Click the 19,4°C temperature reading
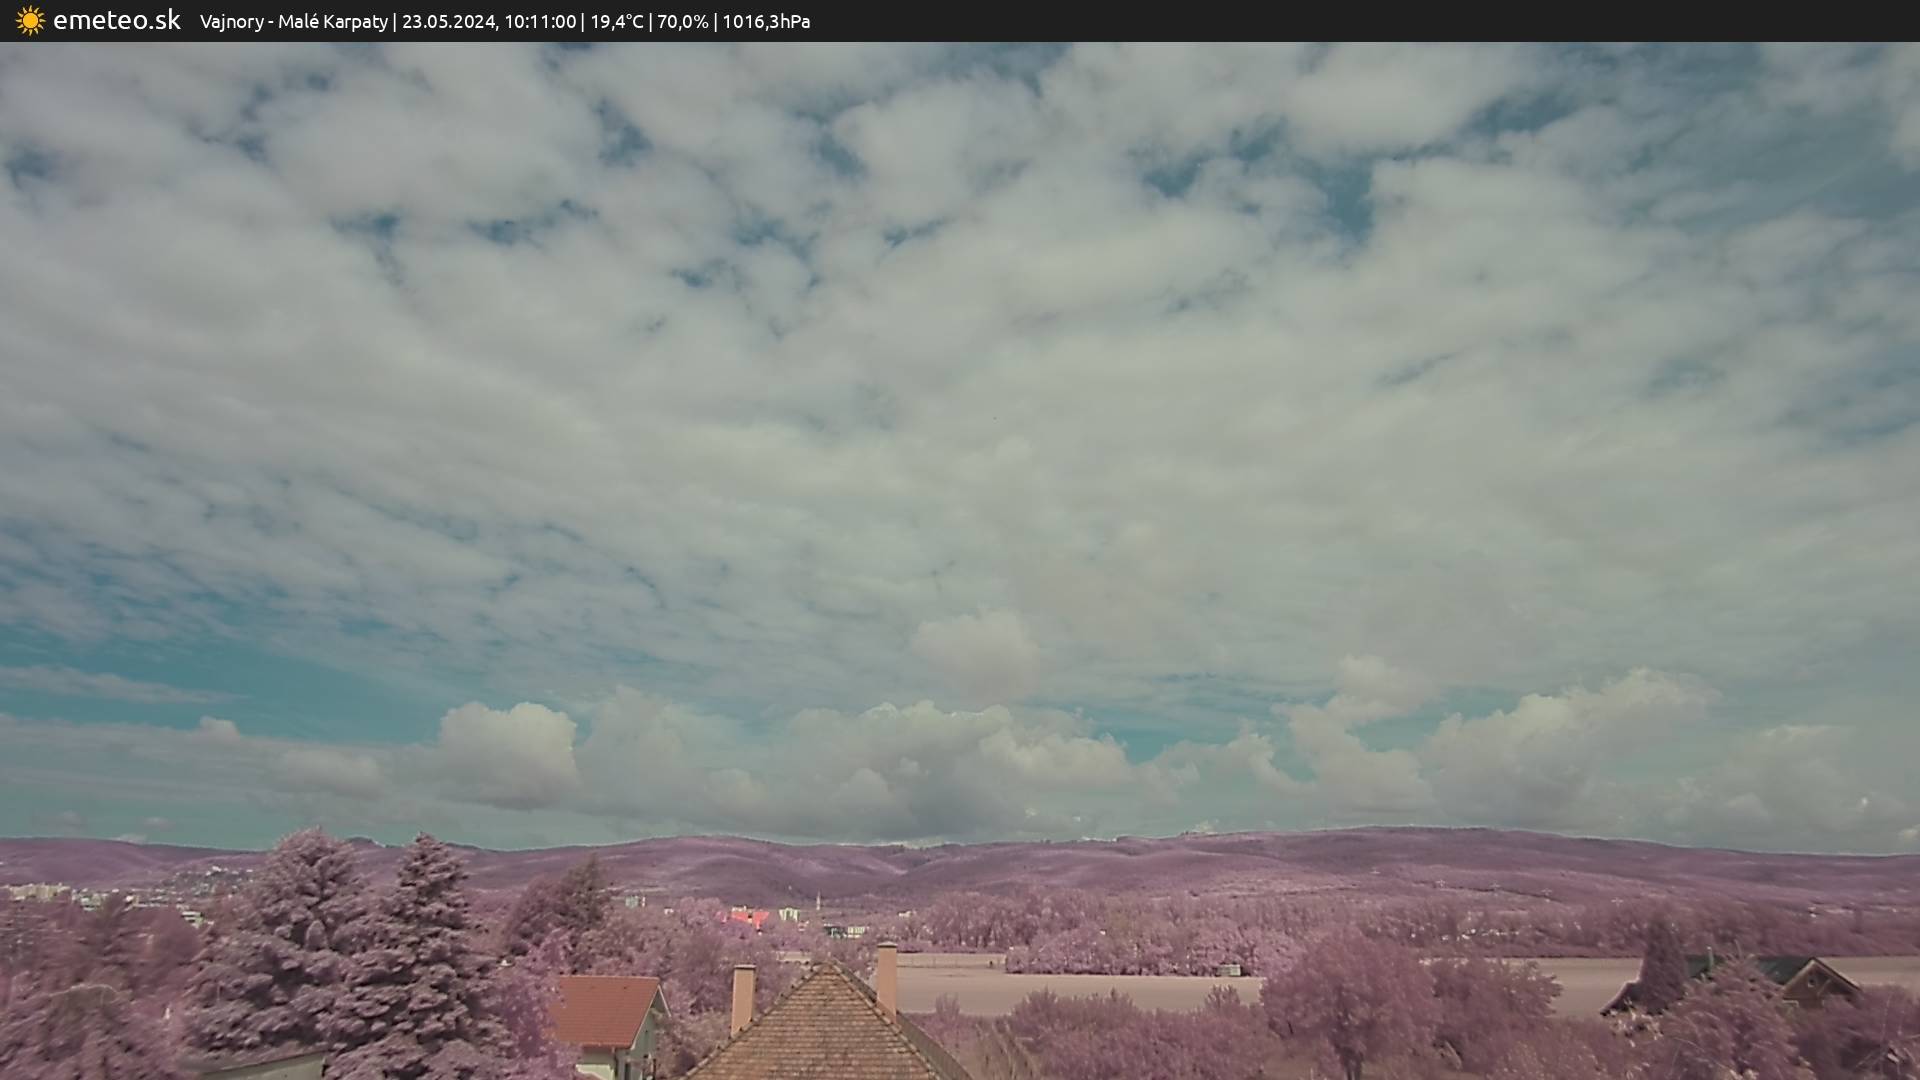The image size is (1920, 1080). tap(617, 22)
